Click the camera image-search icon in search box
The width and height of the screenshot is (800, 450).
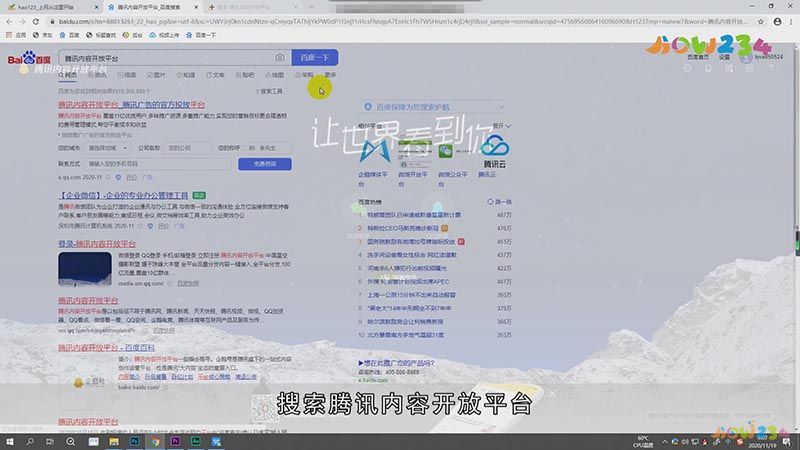point(280,58)
